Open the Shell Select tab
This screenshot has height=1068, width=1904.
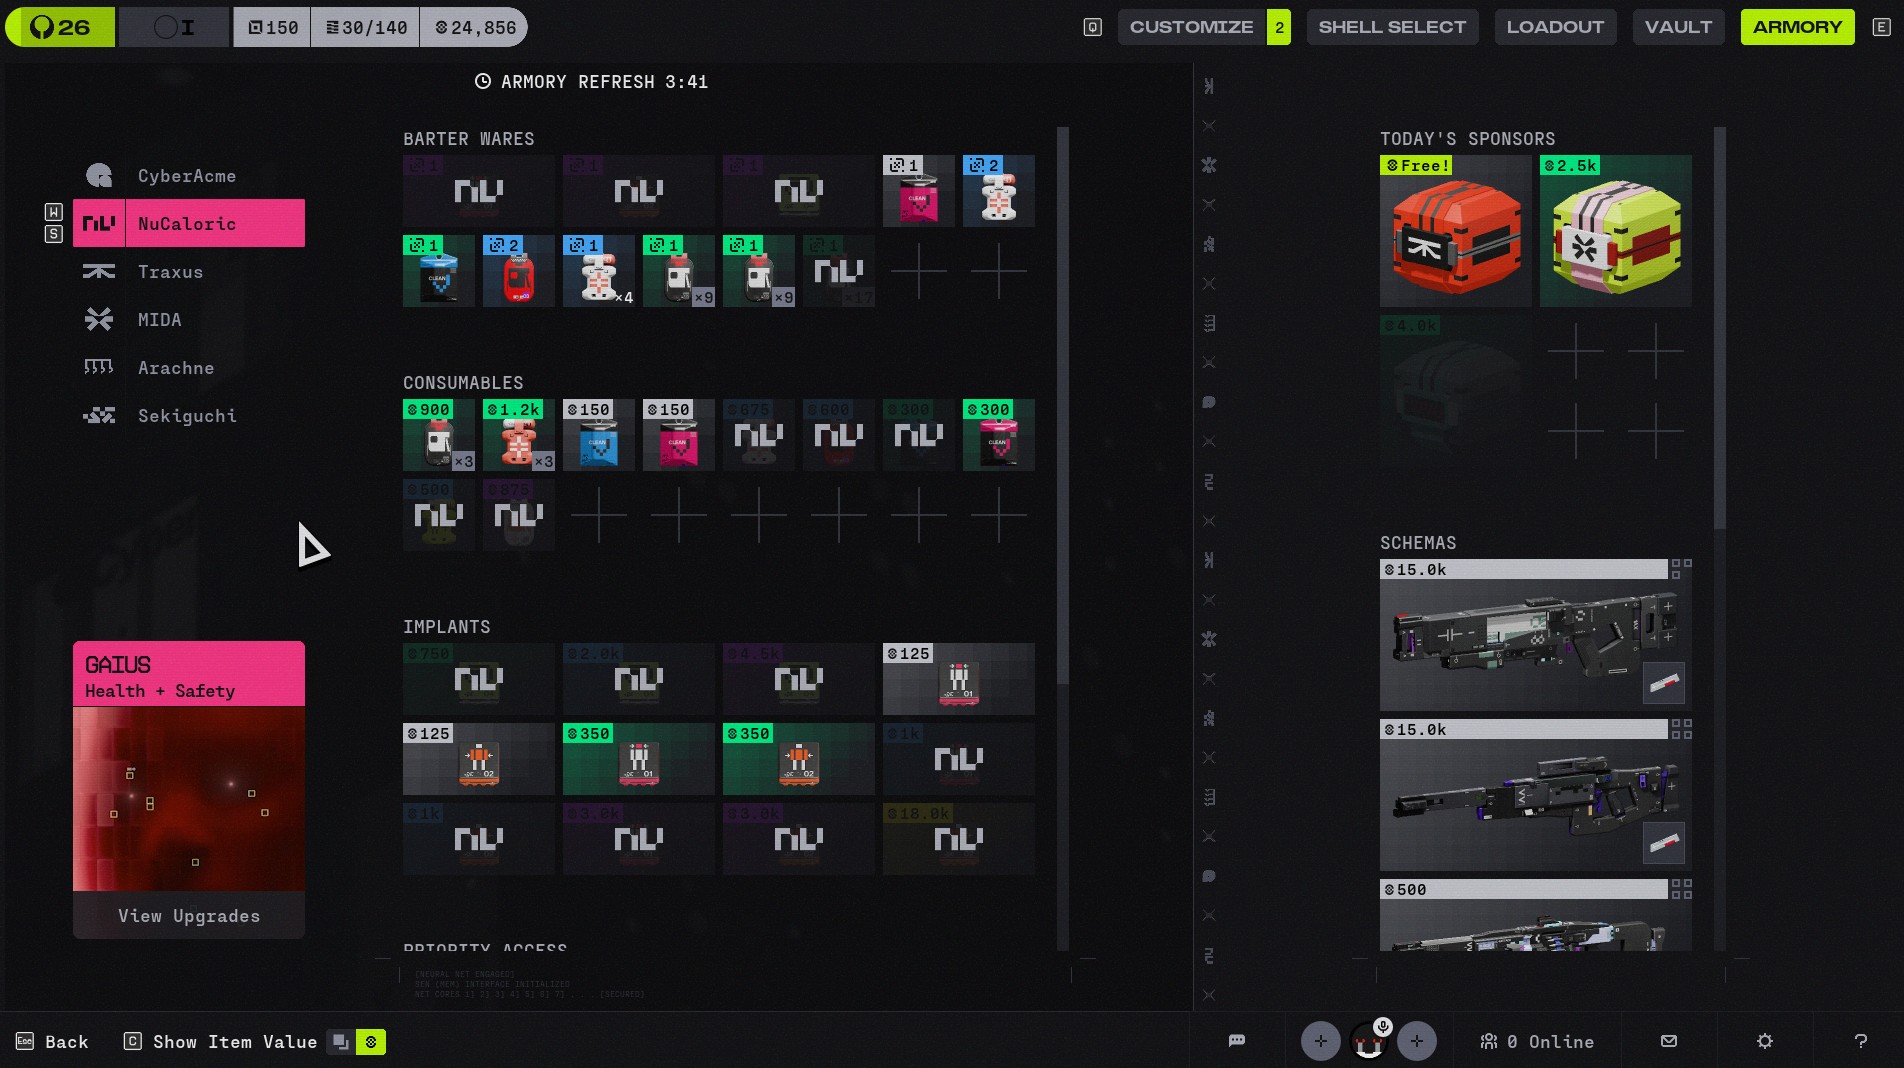click(x=1391, y=27)
